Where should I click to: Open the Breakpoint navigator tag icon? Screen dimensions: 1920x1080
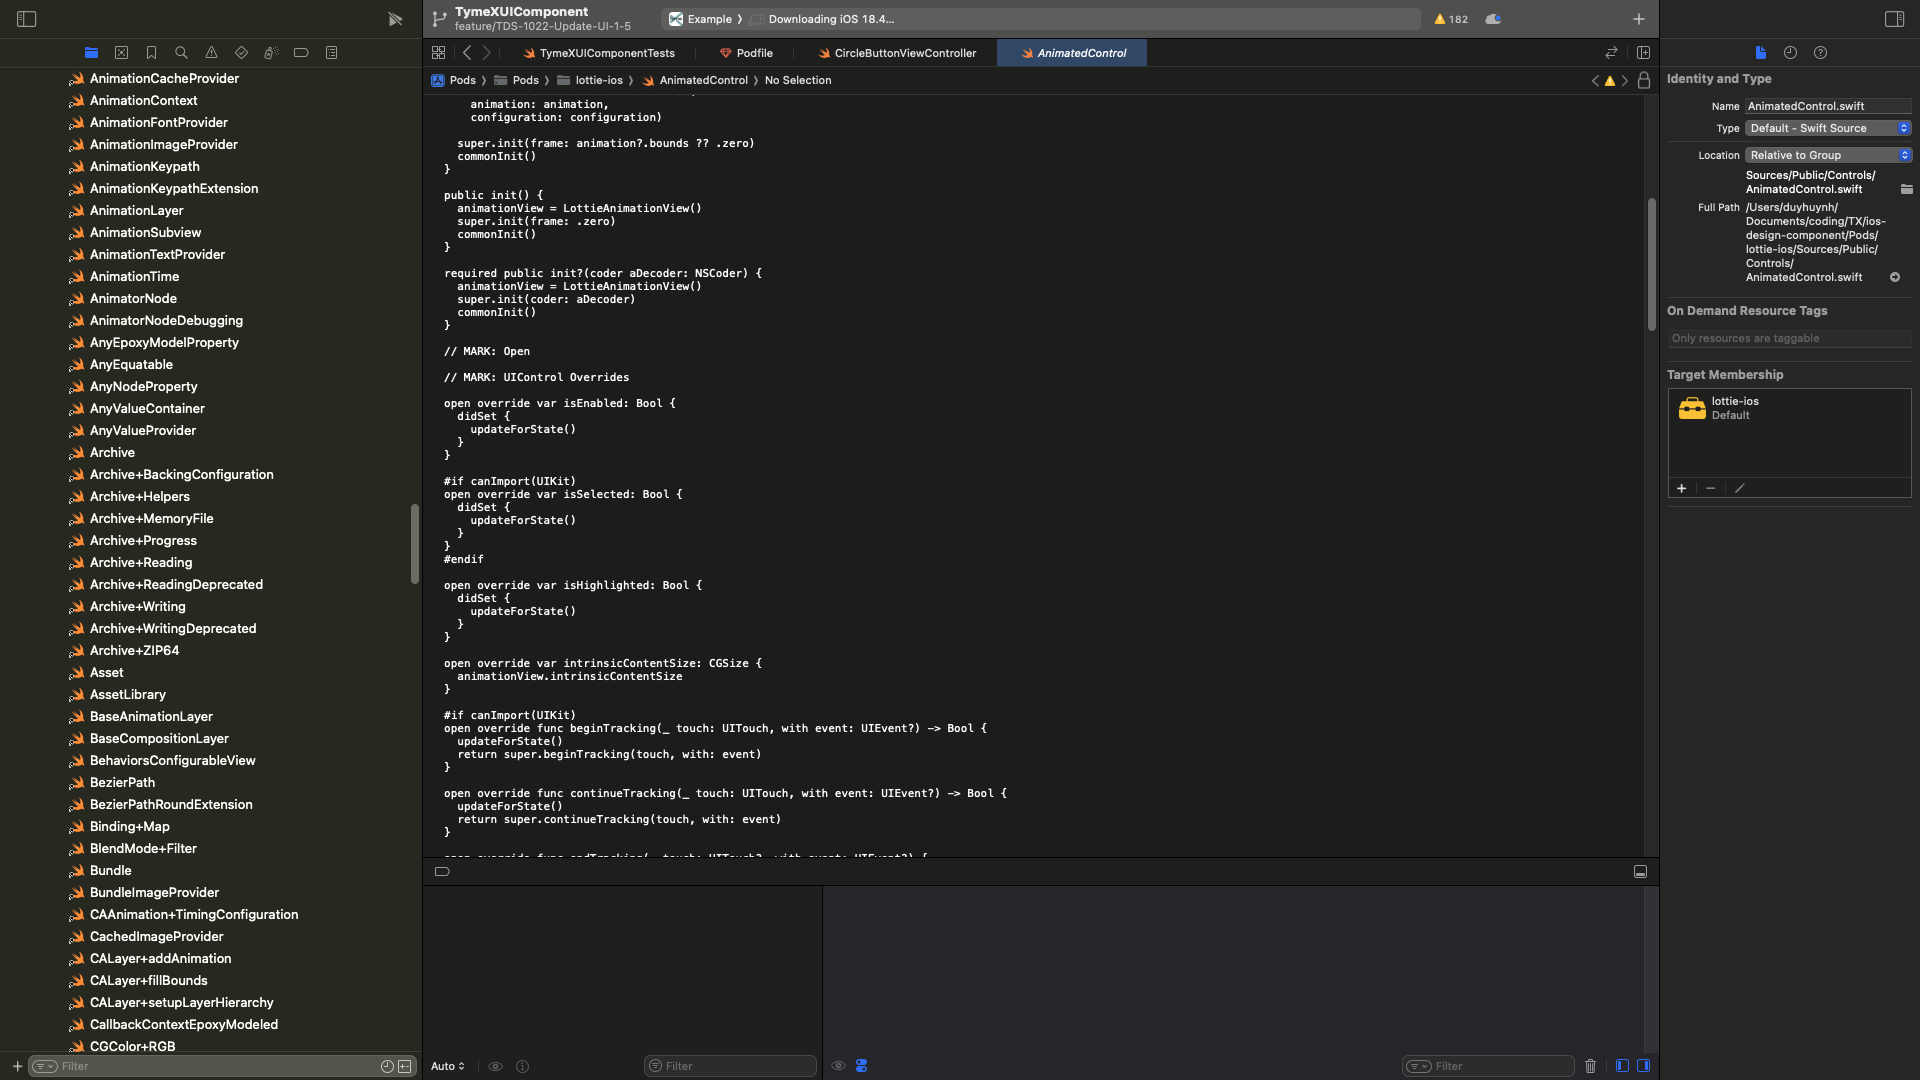(301, 53)
